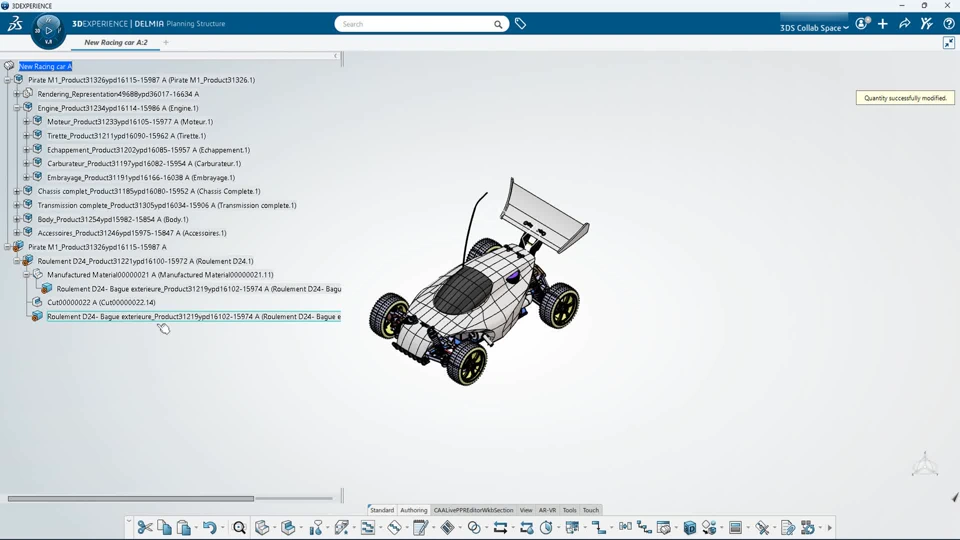Collapse the tree panel chevron

(336, 56)
